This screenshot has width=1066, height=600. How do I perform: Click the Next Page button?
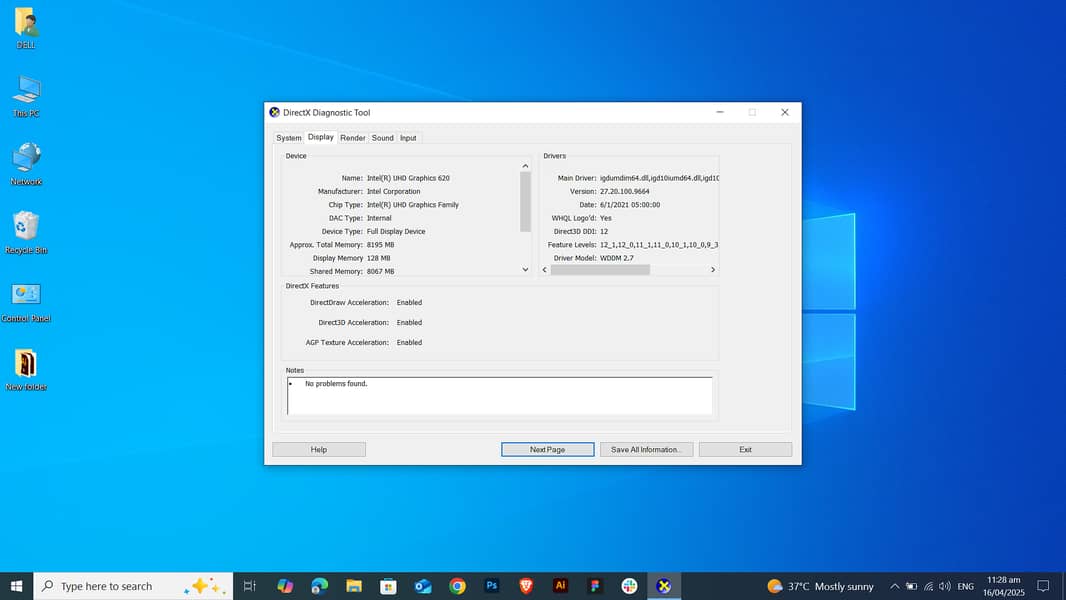(x=547, y=449)
